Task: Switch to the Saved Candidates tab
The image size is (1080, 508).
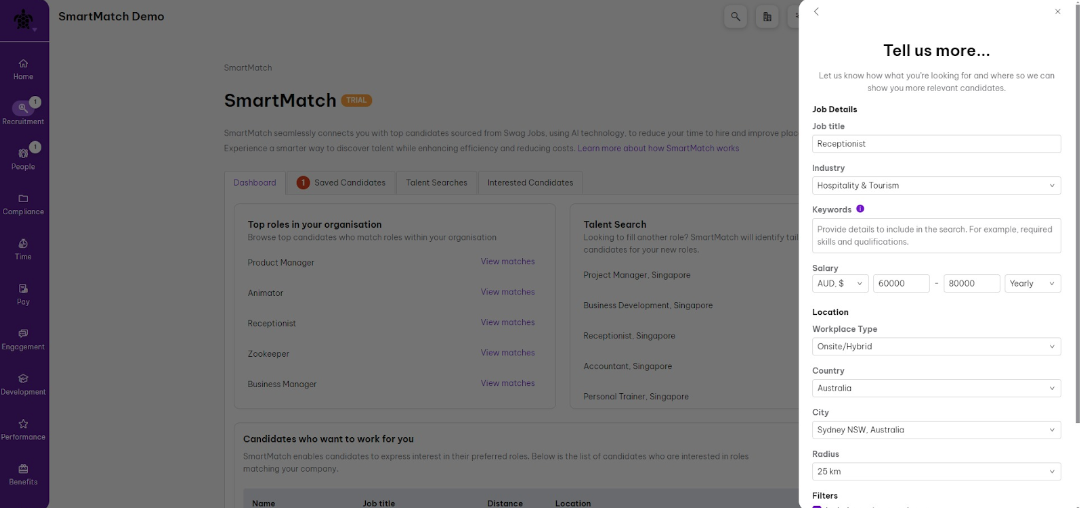Action: (341, 183)
